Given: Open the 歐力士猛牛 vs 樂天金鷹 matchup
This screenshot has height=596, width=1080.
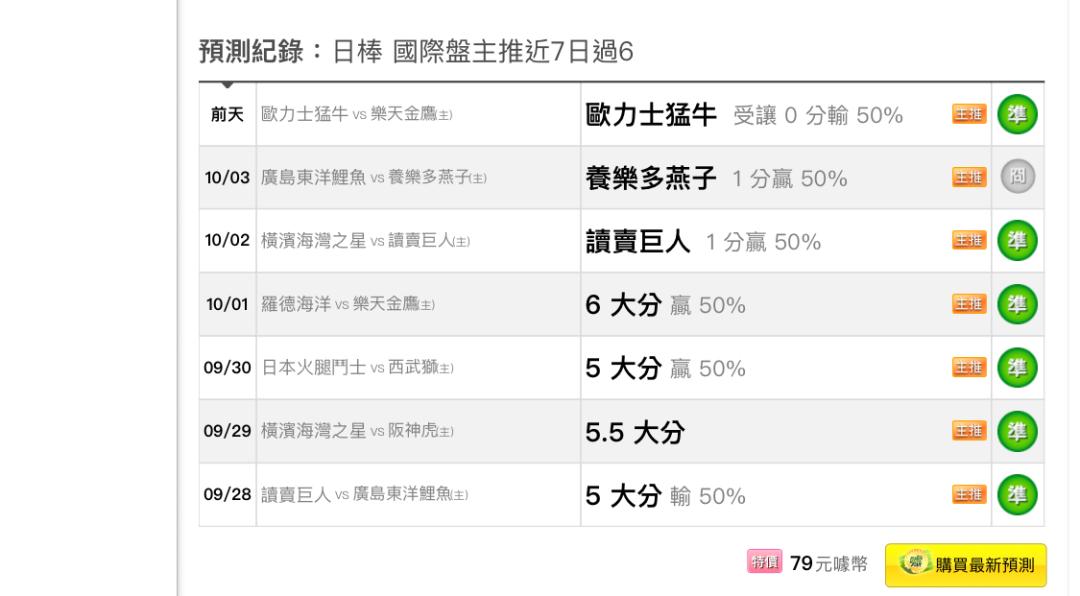Looking at the screenshot, I should pyautogui.click(x=357, y=114).
